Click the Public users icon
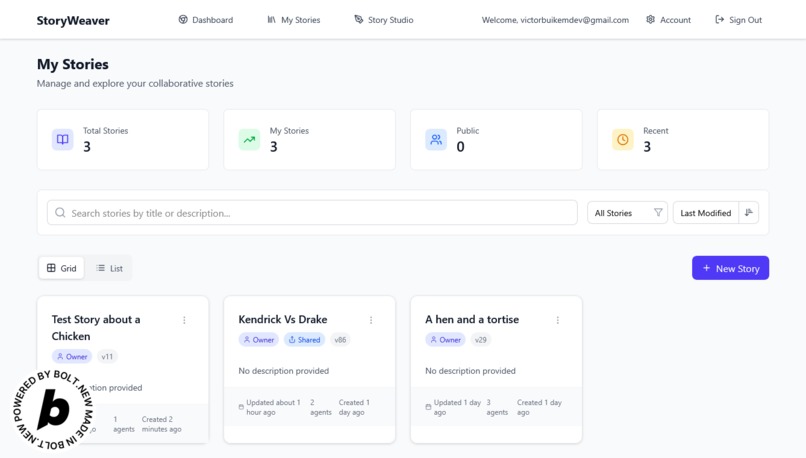The image size is (806, 458). coord(436,139)
